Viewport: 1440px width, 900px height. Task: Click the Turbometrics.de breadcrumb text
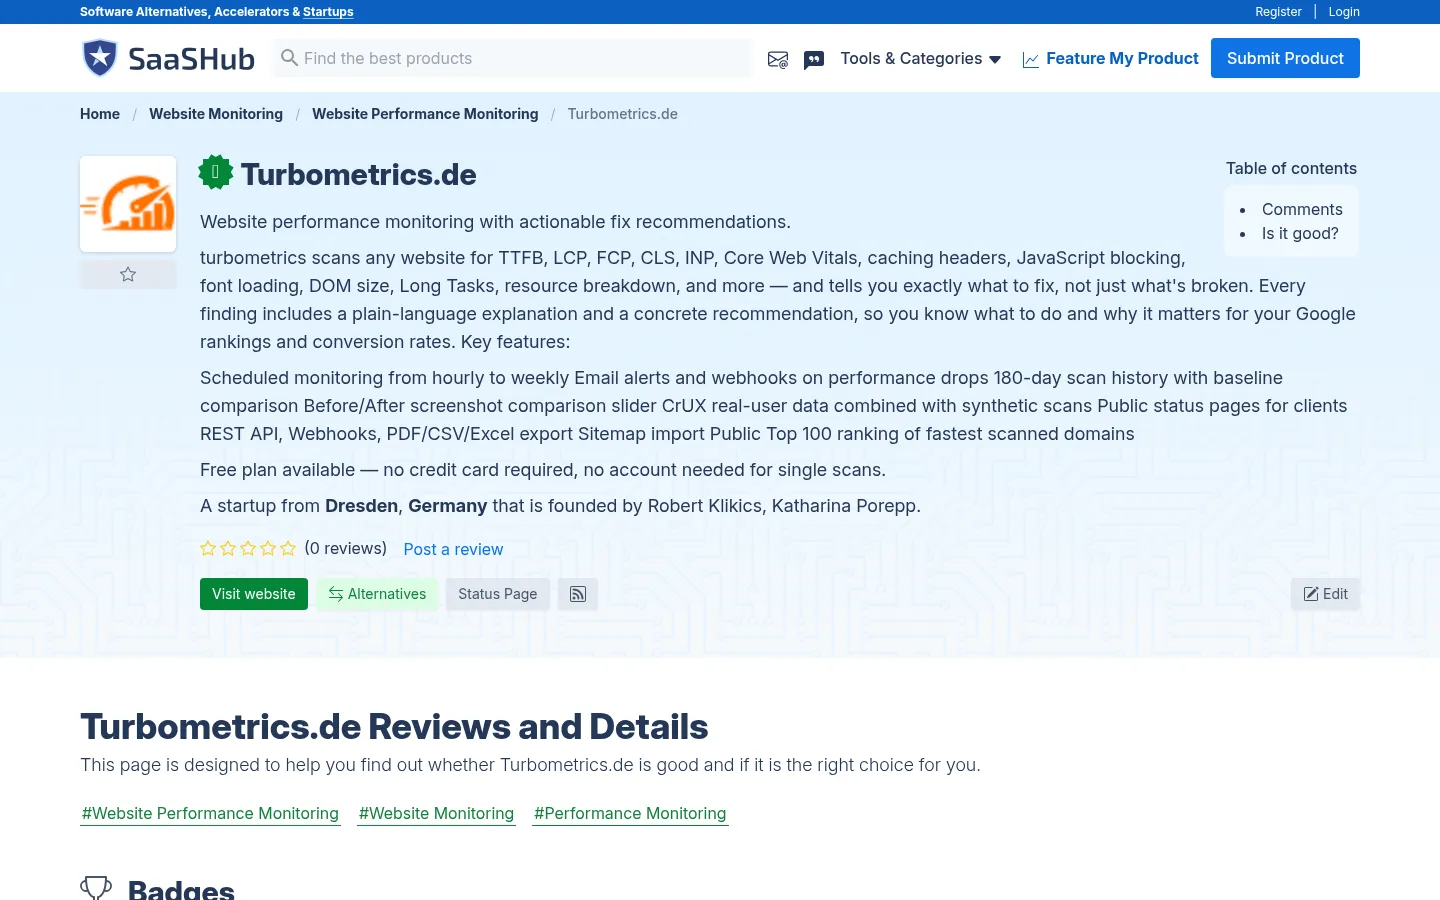[x=623, y=114]
